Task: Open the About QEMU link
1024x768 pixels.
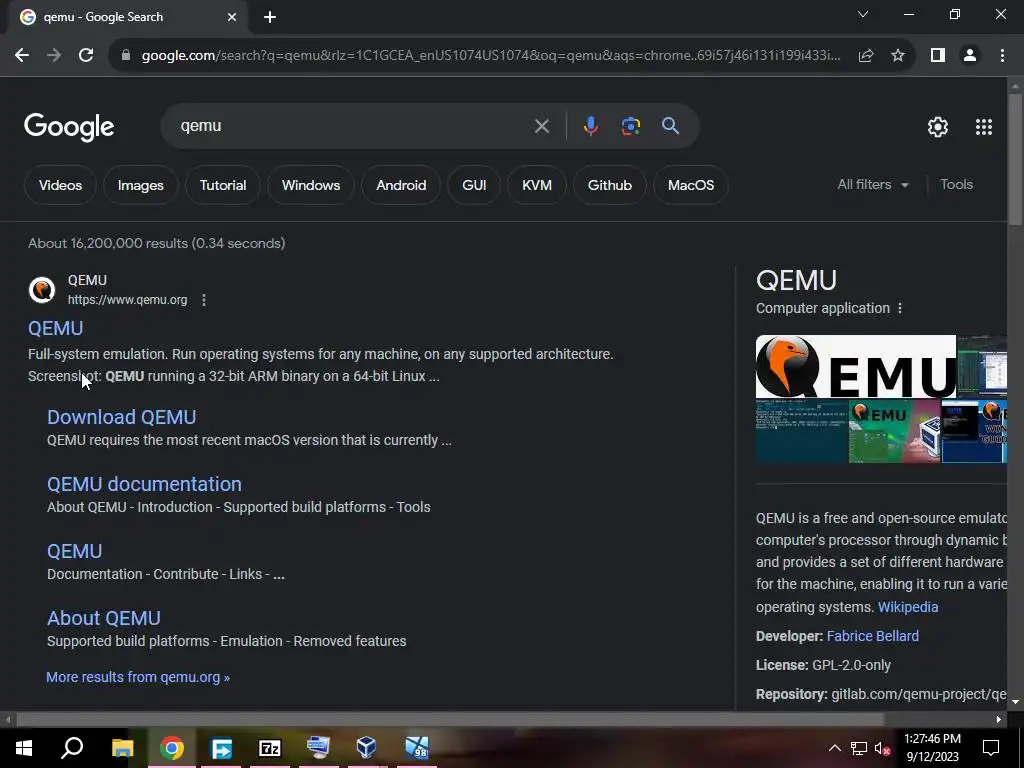Action: (104, 618)
